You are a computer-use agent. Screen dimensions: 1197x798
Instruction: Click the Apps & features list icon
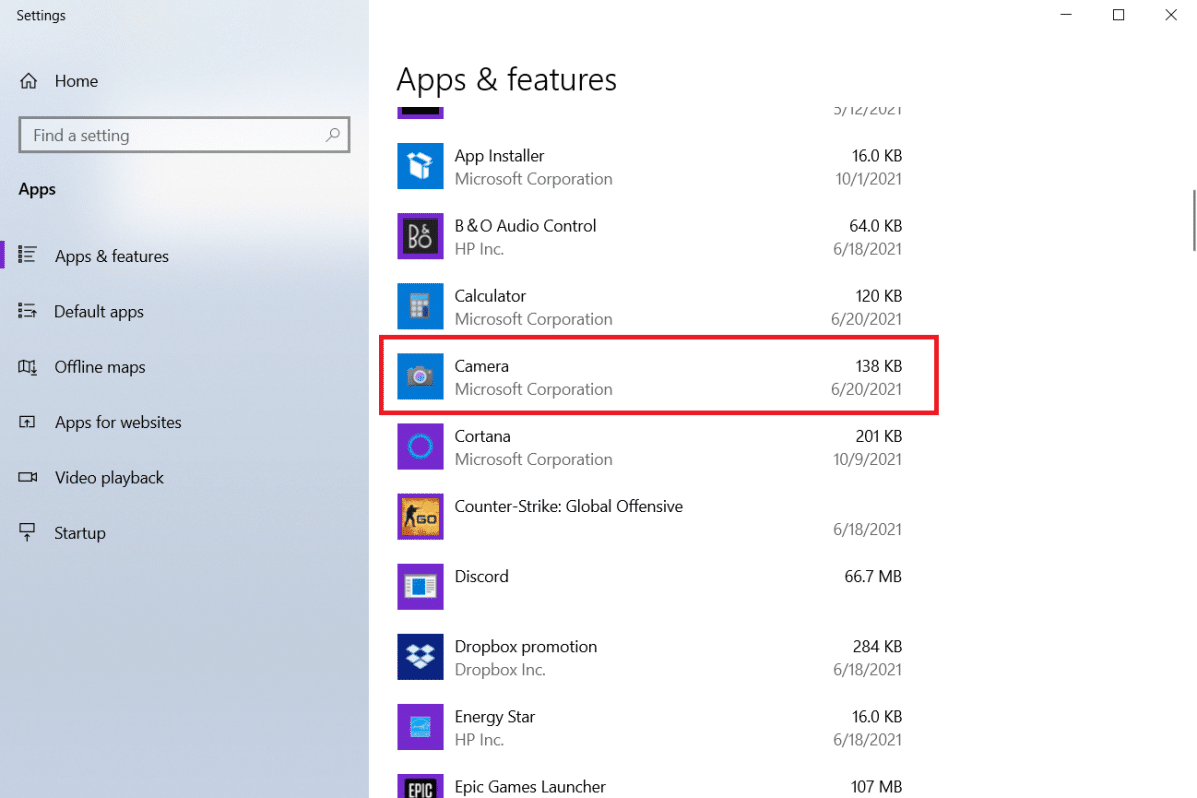(x=27, y=255)
